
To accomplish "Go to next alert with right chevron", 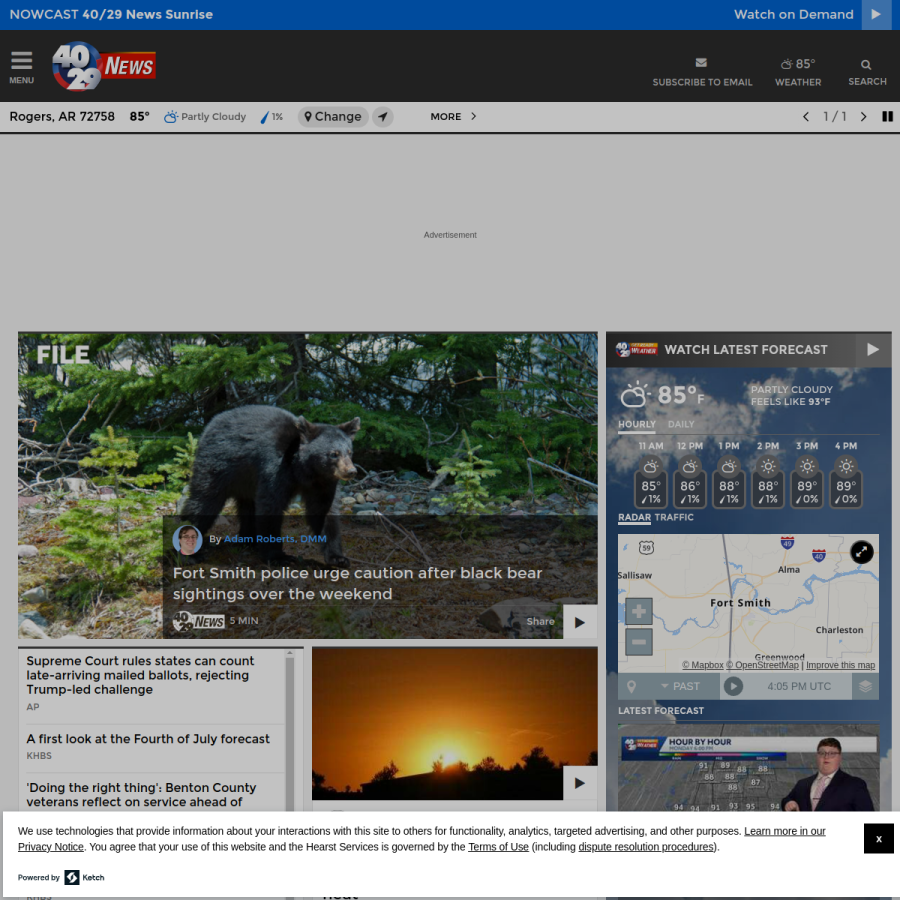I will [x=863, y=117].
